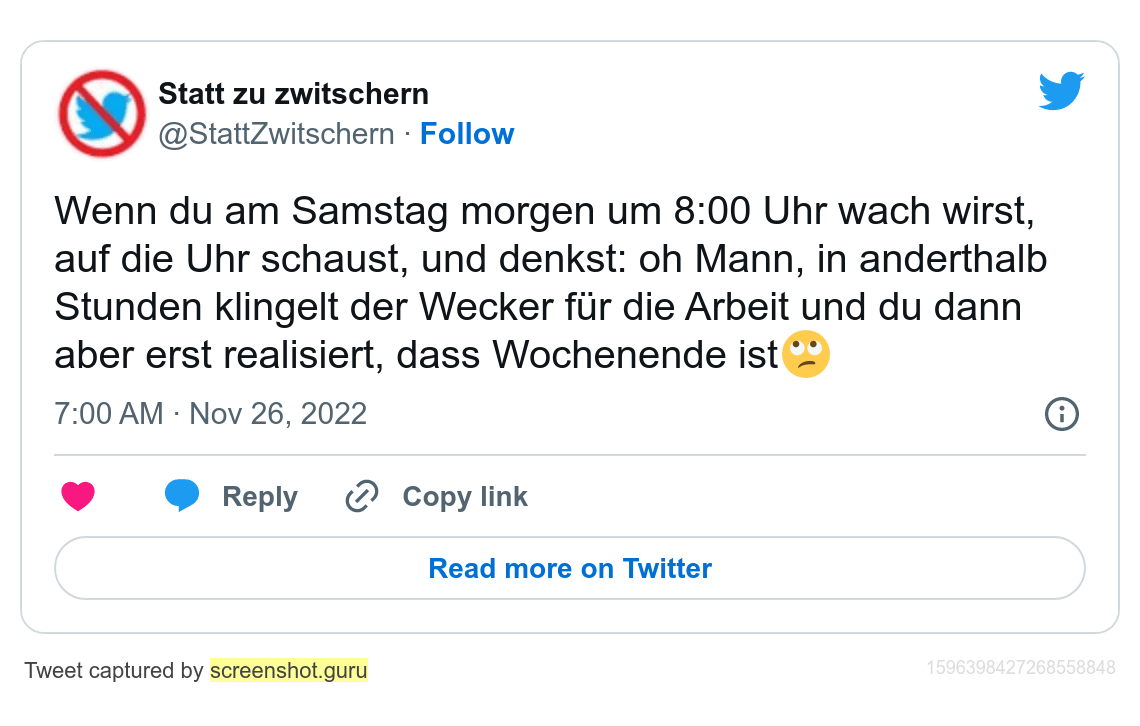Click the blue reply speech bubble icon
The height and width of the screenshot is (726, 1140).
click(182, 495)
